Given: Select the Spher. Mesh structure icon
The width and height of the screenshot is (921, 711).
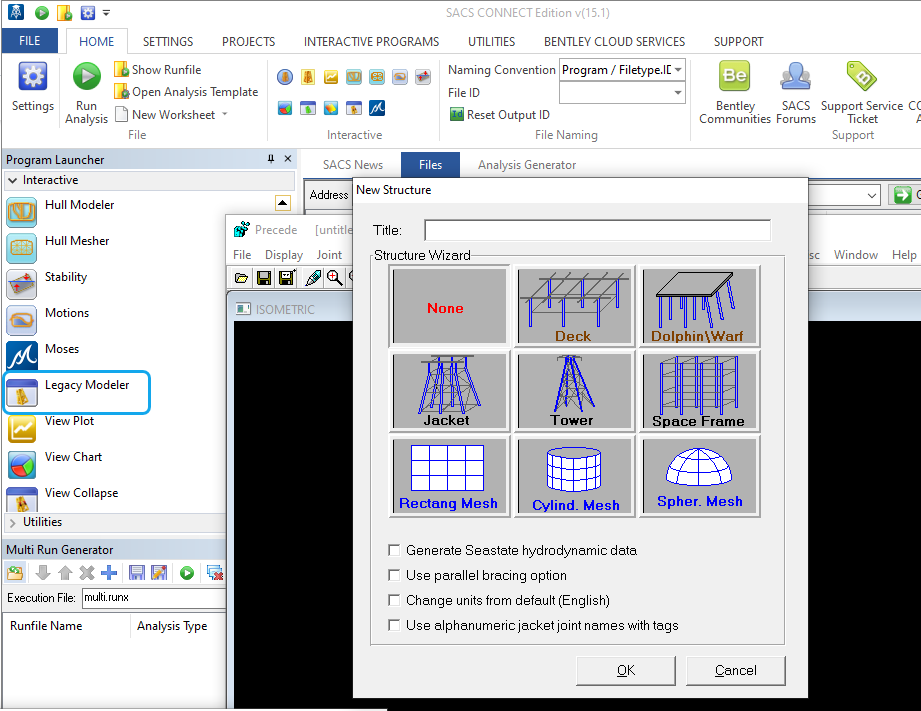Looking at the screenshot, I should (x=699, y=475).
